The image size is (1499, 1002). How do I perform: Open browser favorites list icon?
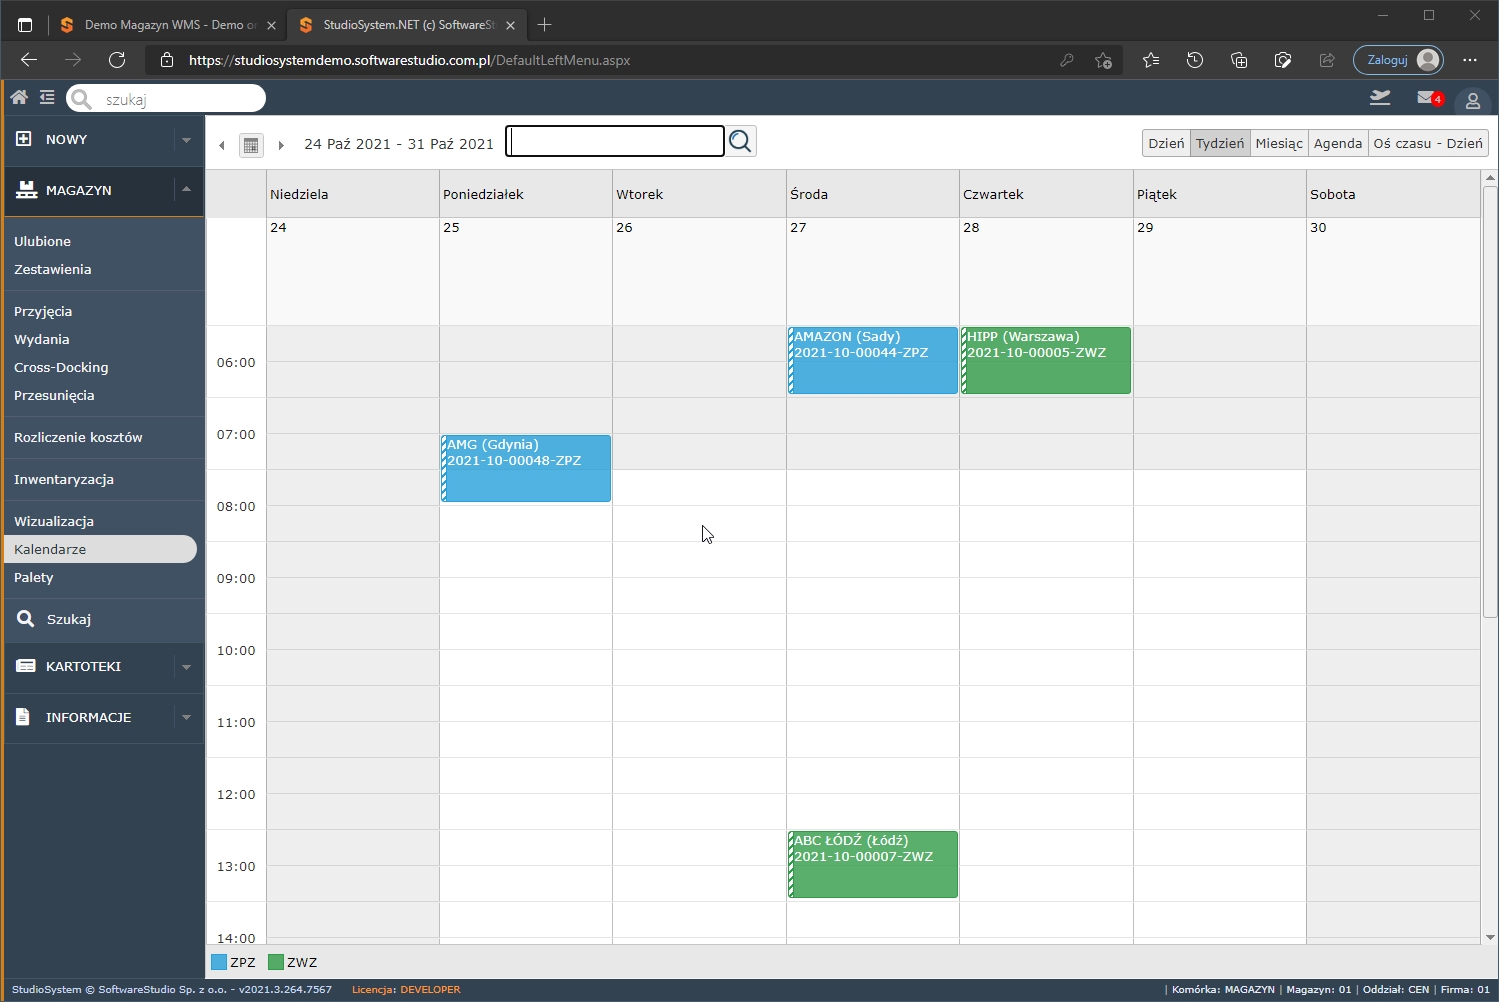[1151, 60]
